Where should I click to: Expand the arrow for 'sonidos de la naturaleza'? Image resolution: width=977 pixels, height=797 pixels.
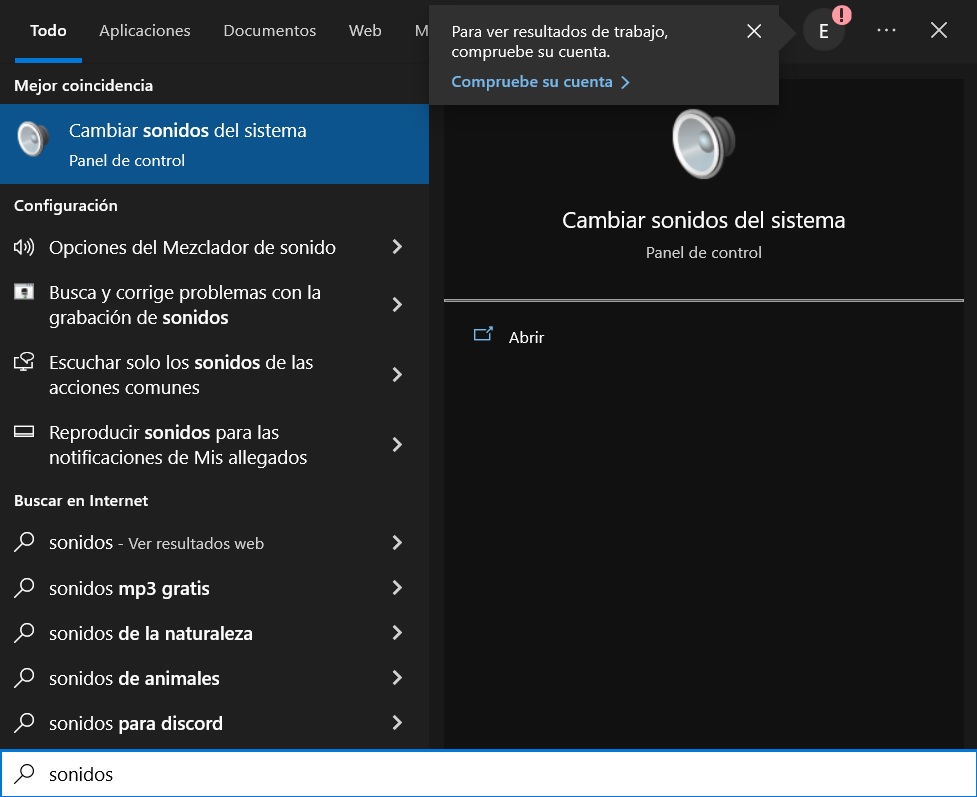(397, 632)
